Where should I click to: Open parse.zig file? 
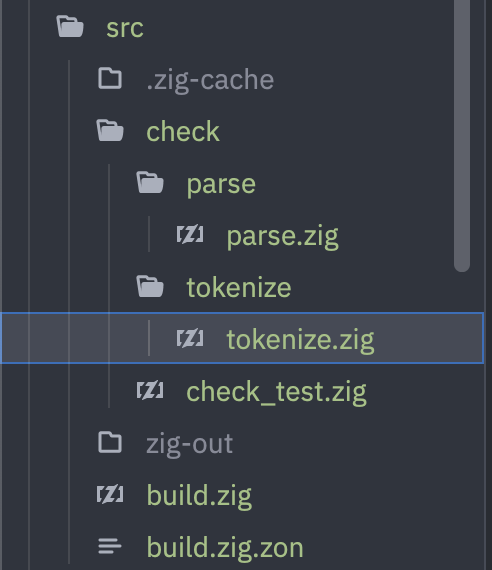tap(283, 237)
